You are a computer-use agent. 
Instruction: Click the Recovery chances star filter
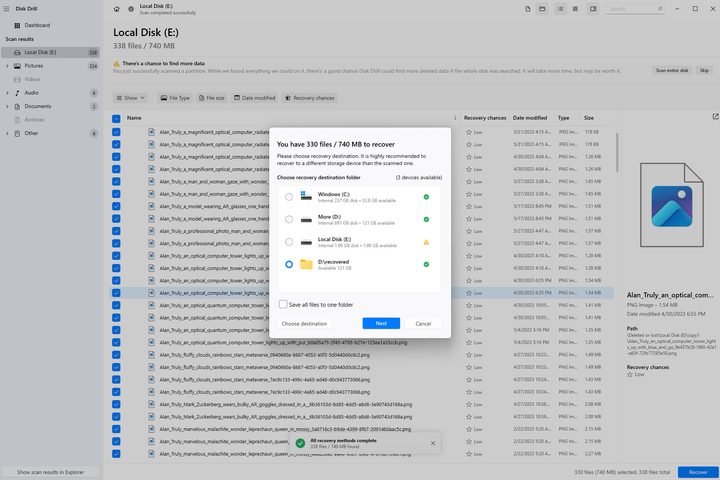309,98
